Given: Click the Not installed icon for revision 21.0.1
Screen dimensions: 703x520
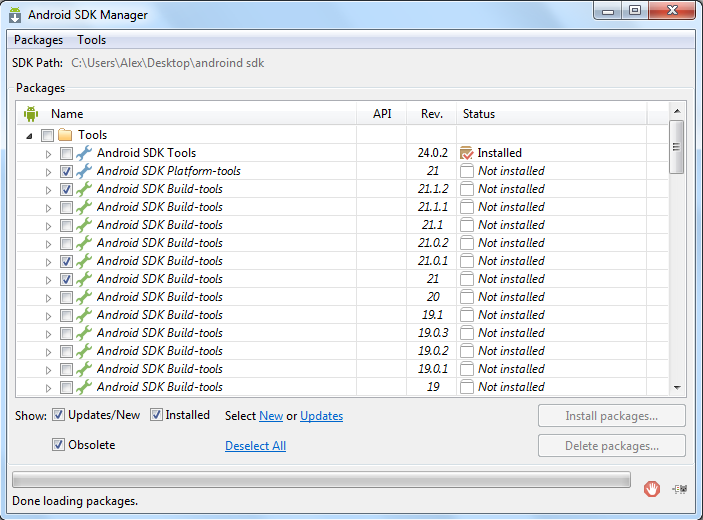Looking at the screenshot, I should coord(467,261).
